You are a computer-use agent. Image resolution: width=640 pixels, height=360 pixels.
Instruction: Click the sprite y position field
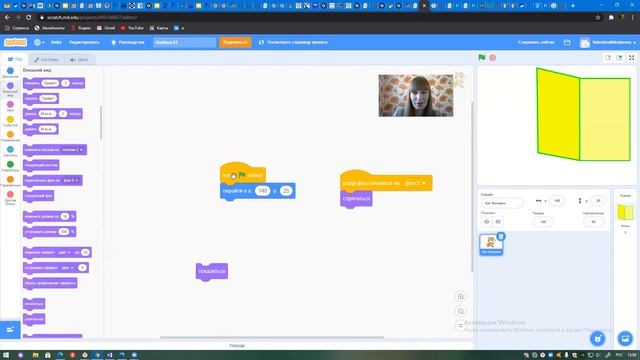tap(598, 200)
